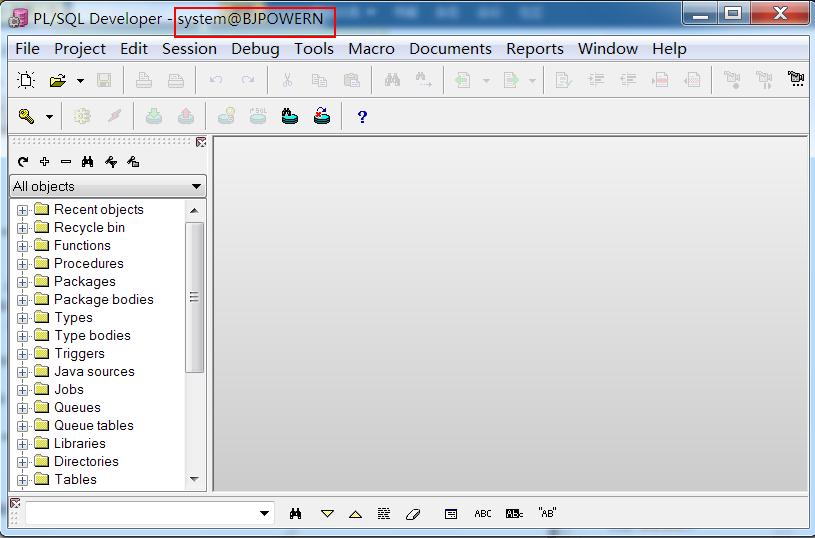The image size is (815, 538).
Task: Select the Queues folder in the tree
Action: [77, 408]
